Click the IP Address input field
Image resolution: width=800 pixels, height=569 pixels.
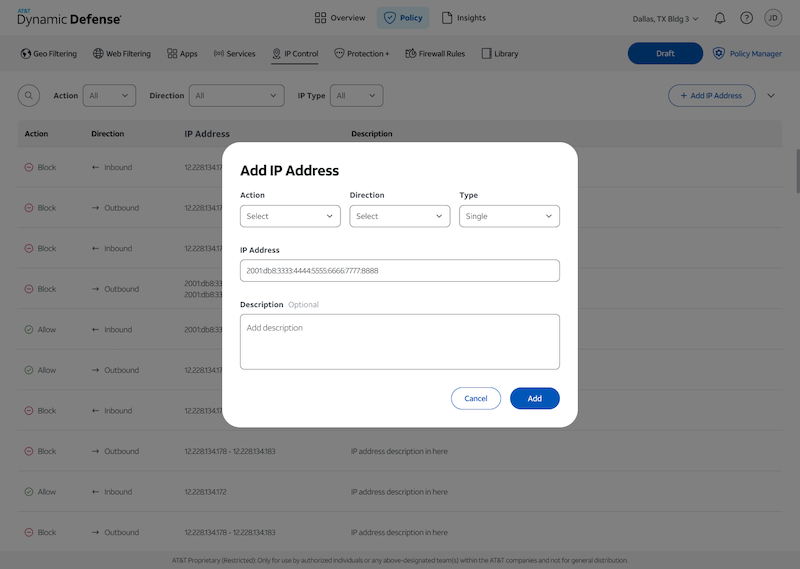pos(399,270)
